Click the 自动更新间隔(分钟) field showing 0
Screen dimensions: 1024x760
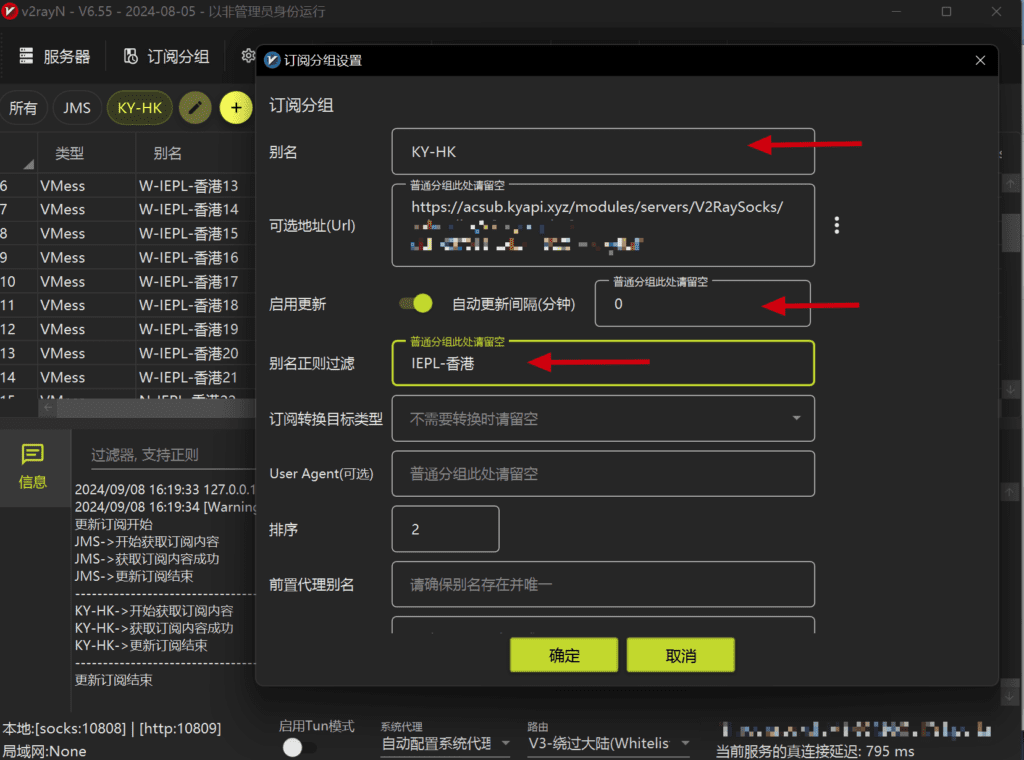703,304
